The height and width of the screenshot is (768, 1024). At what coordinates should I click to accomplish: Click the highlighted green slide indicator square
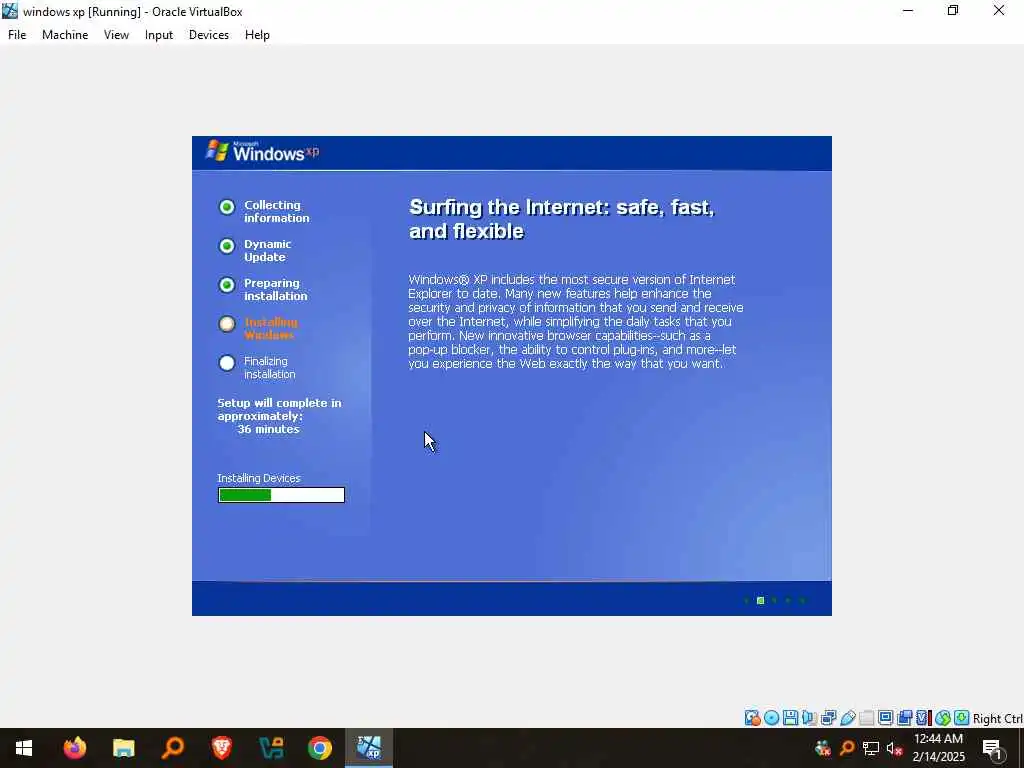tap(760, 600)
